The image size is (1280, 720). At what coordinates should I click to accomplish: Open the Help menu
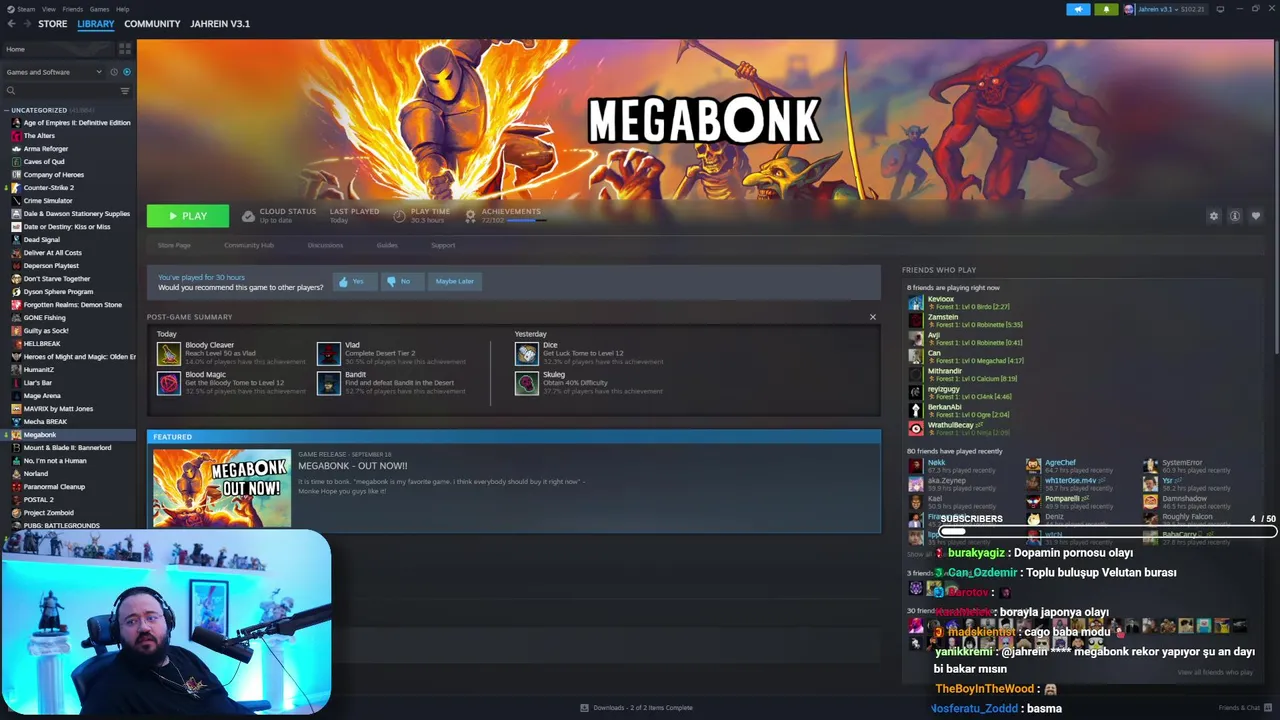(122, 9)
